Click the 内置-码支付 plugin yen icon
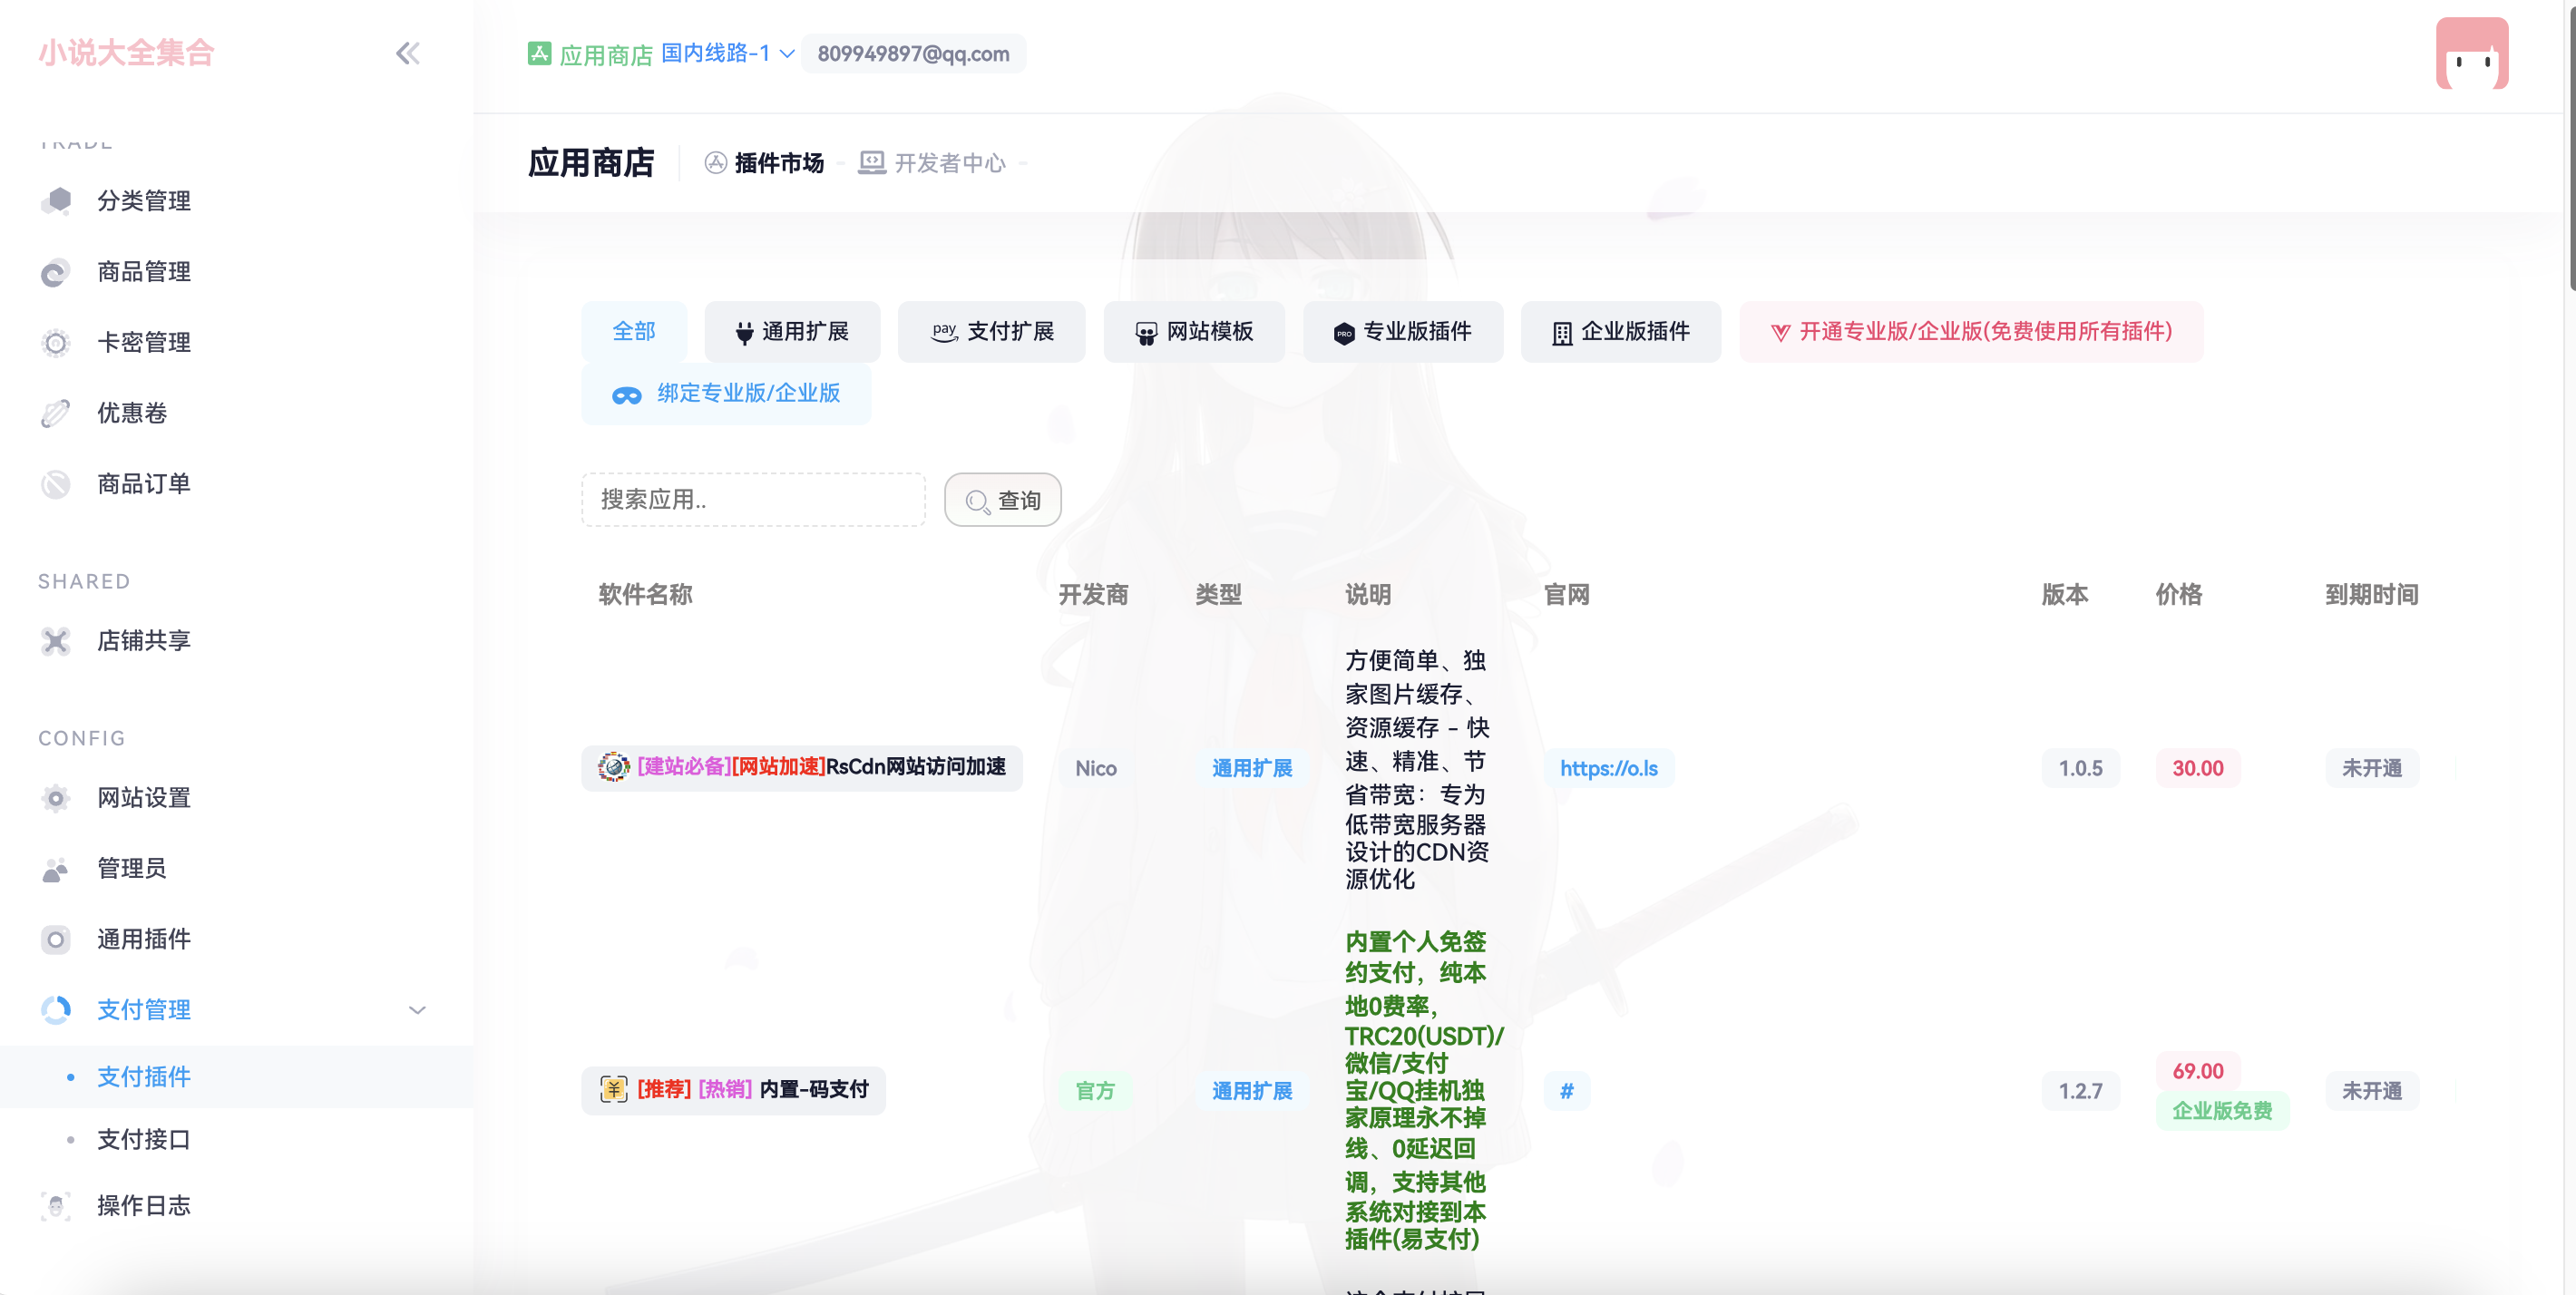 (x=614, y=1089)
